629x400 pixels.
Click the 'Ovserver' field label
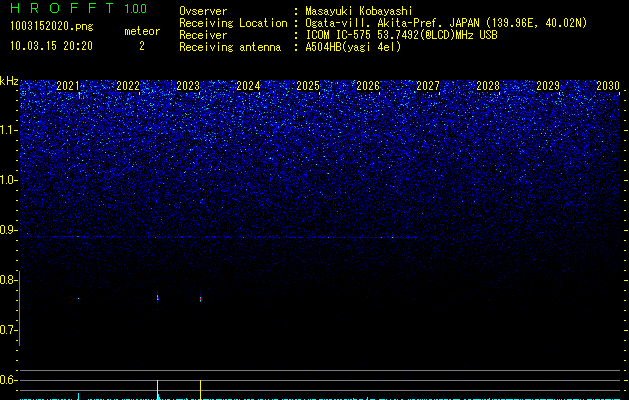(203, 11)
